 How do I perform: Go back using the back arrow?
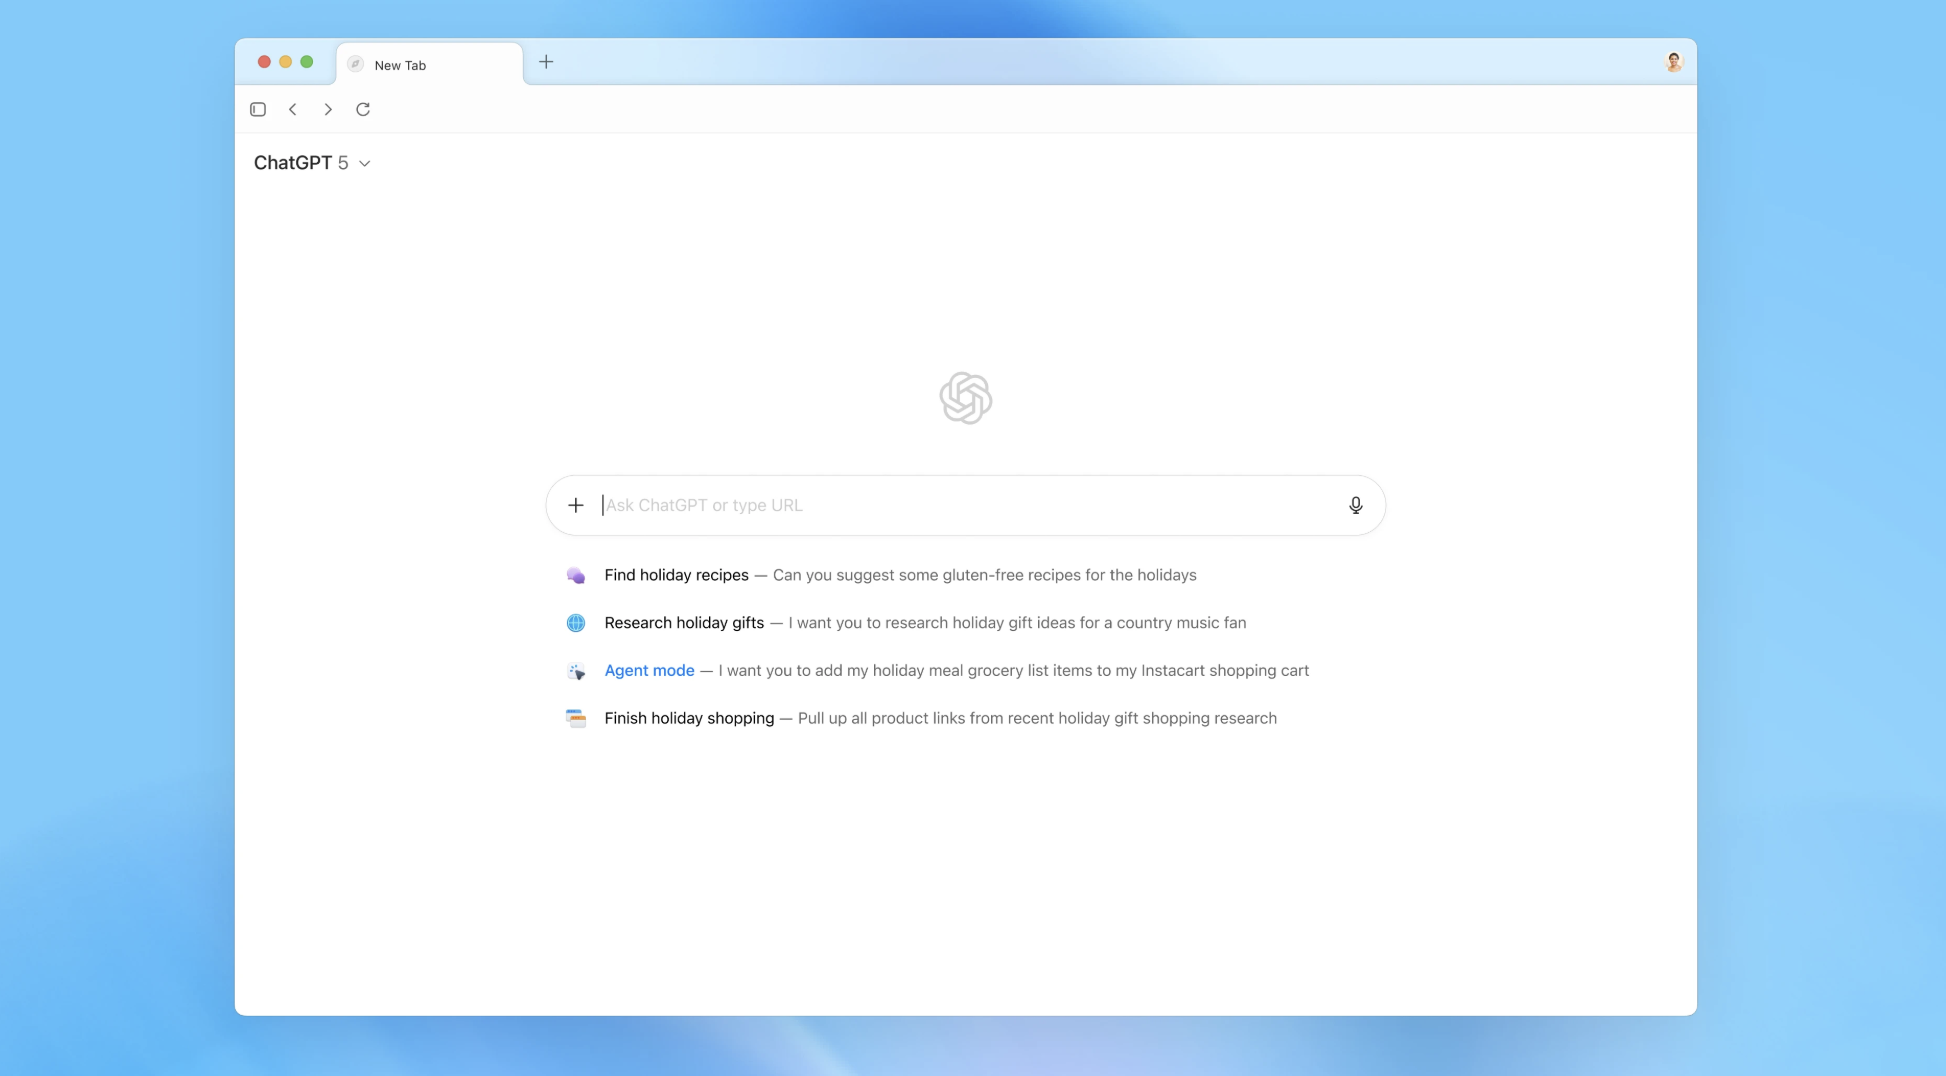click(293, 109)
